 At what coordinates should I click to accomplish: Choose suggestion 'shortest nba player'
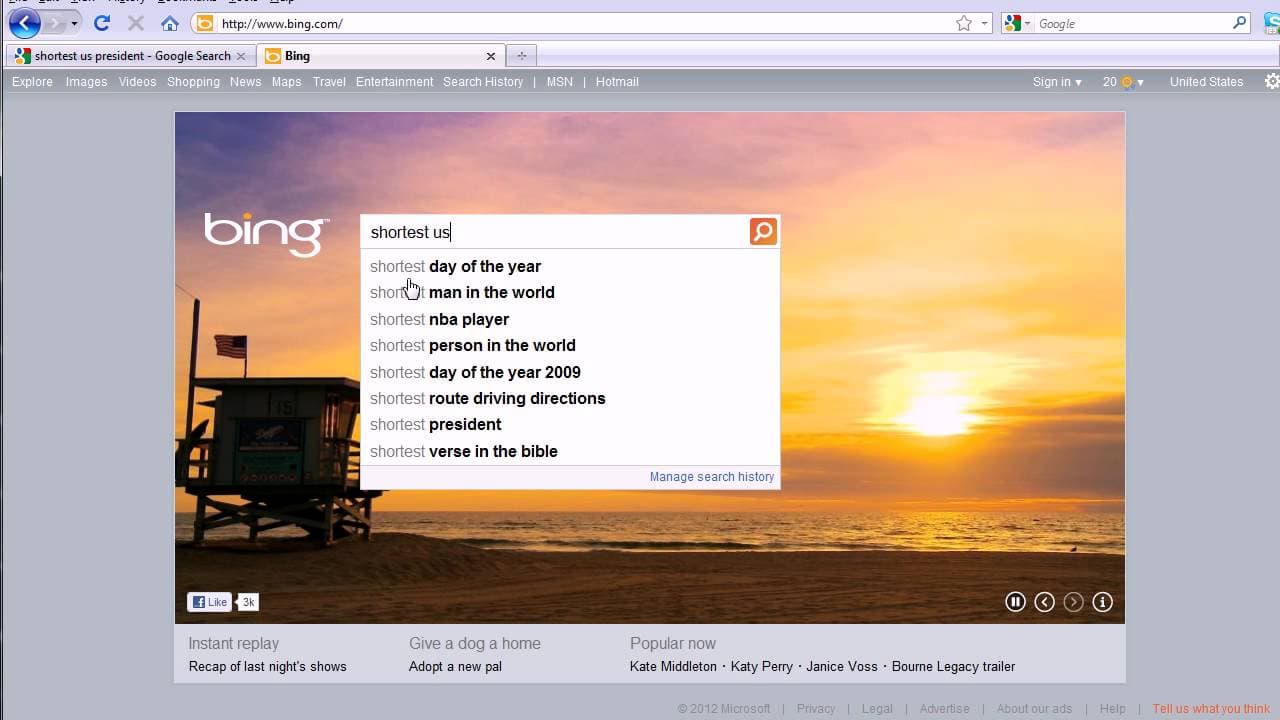point(570,319)
